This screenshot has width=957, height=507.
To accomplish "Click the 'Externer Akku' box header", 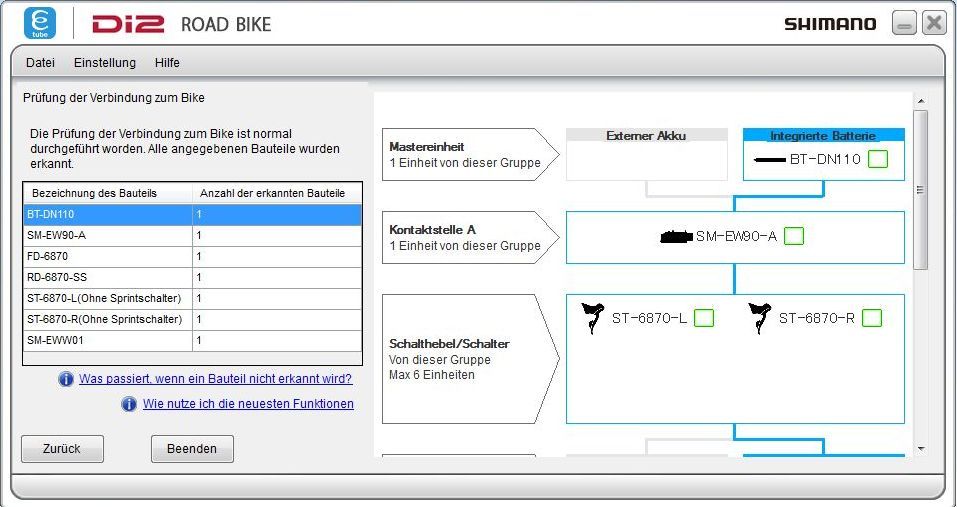I will 647,135.
